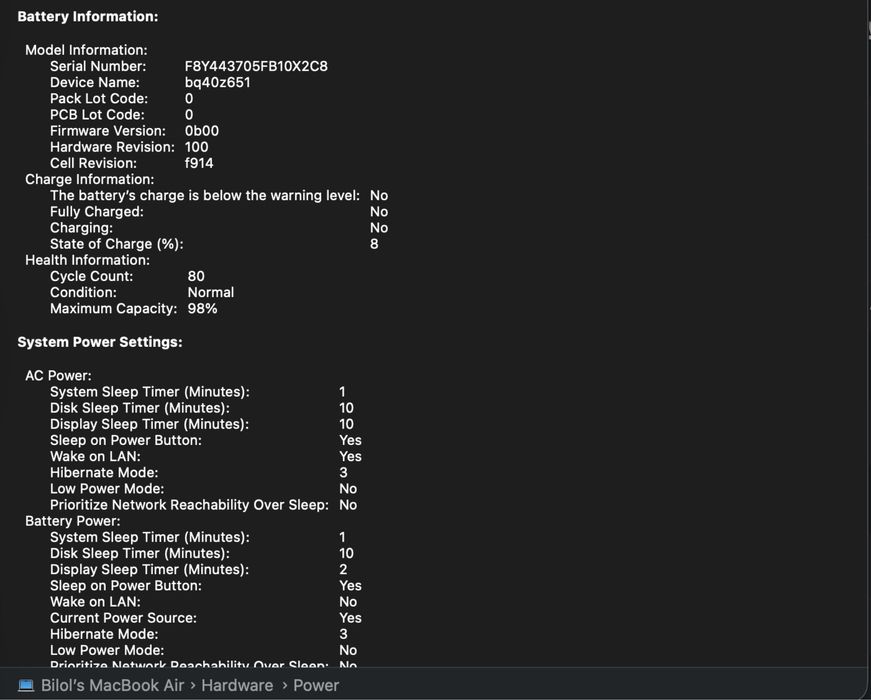The height and width of the screenshot is (700, 871).
Task: Click the "Current Power Source:" label
Action: pos(123,617)
